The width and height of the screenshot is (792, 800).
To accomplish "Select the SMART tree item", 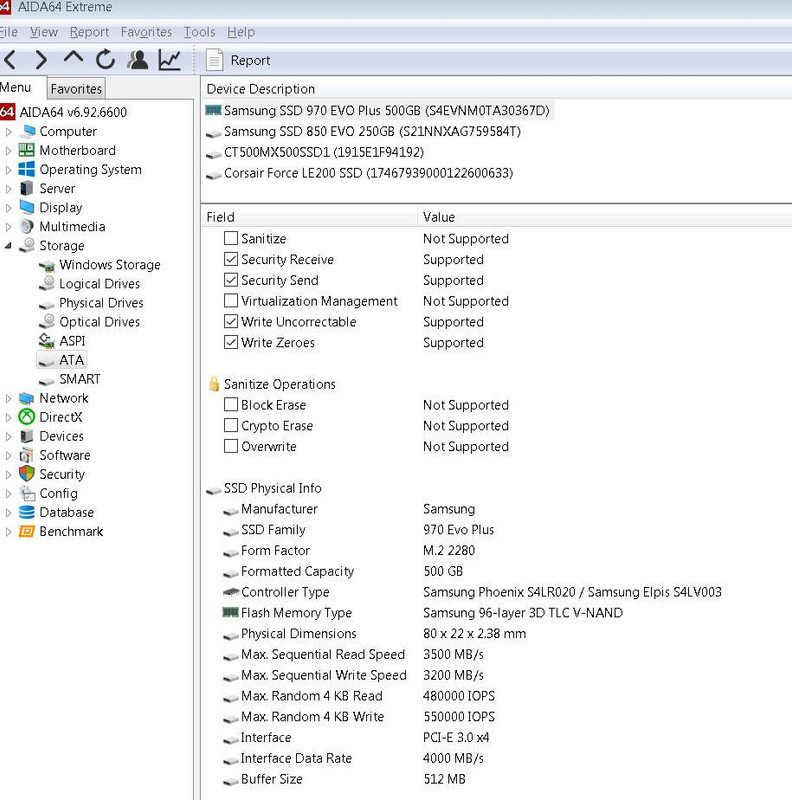I will click(x=80, y=379).
